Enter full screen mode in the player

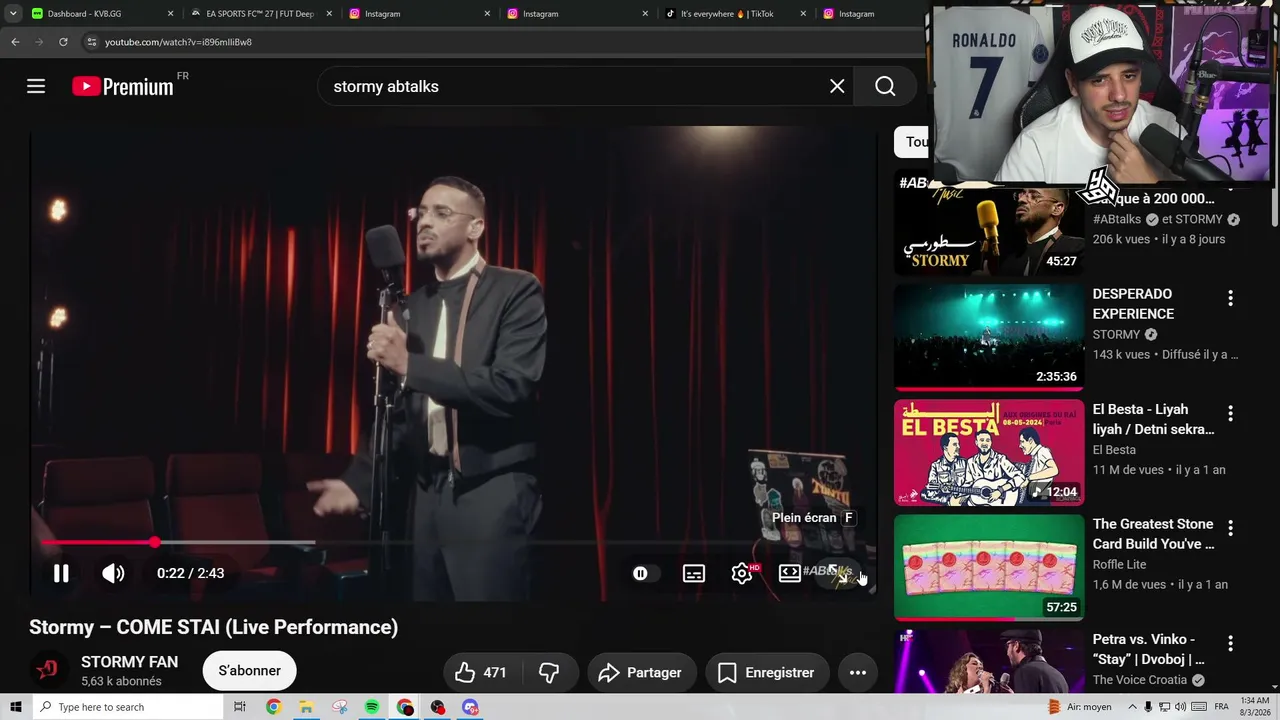pyautogui.click(x=838, y=573)
